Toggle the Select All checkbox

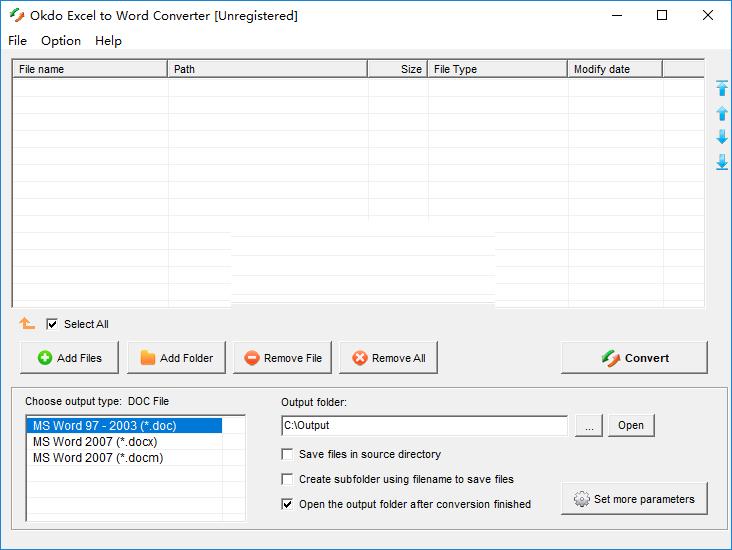coord(52,324)
